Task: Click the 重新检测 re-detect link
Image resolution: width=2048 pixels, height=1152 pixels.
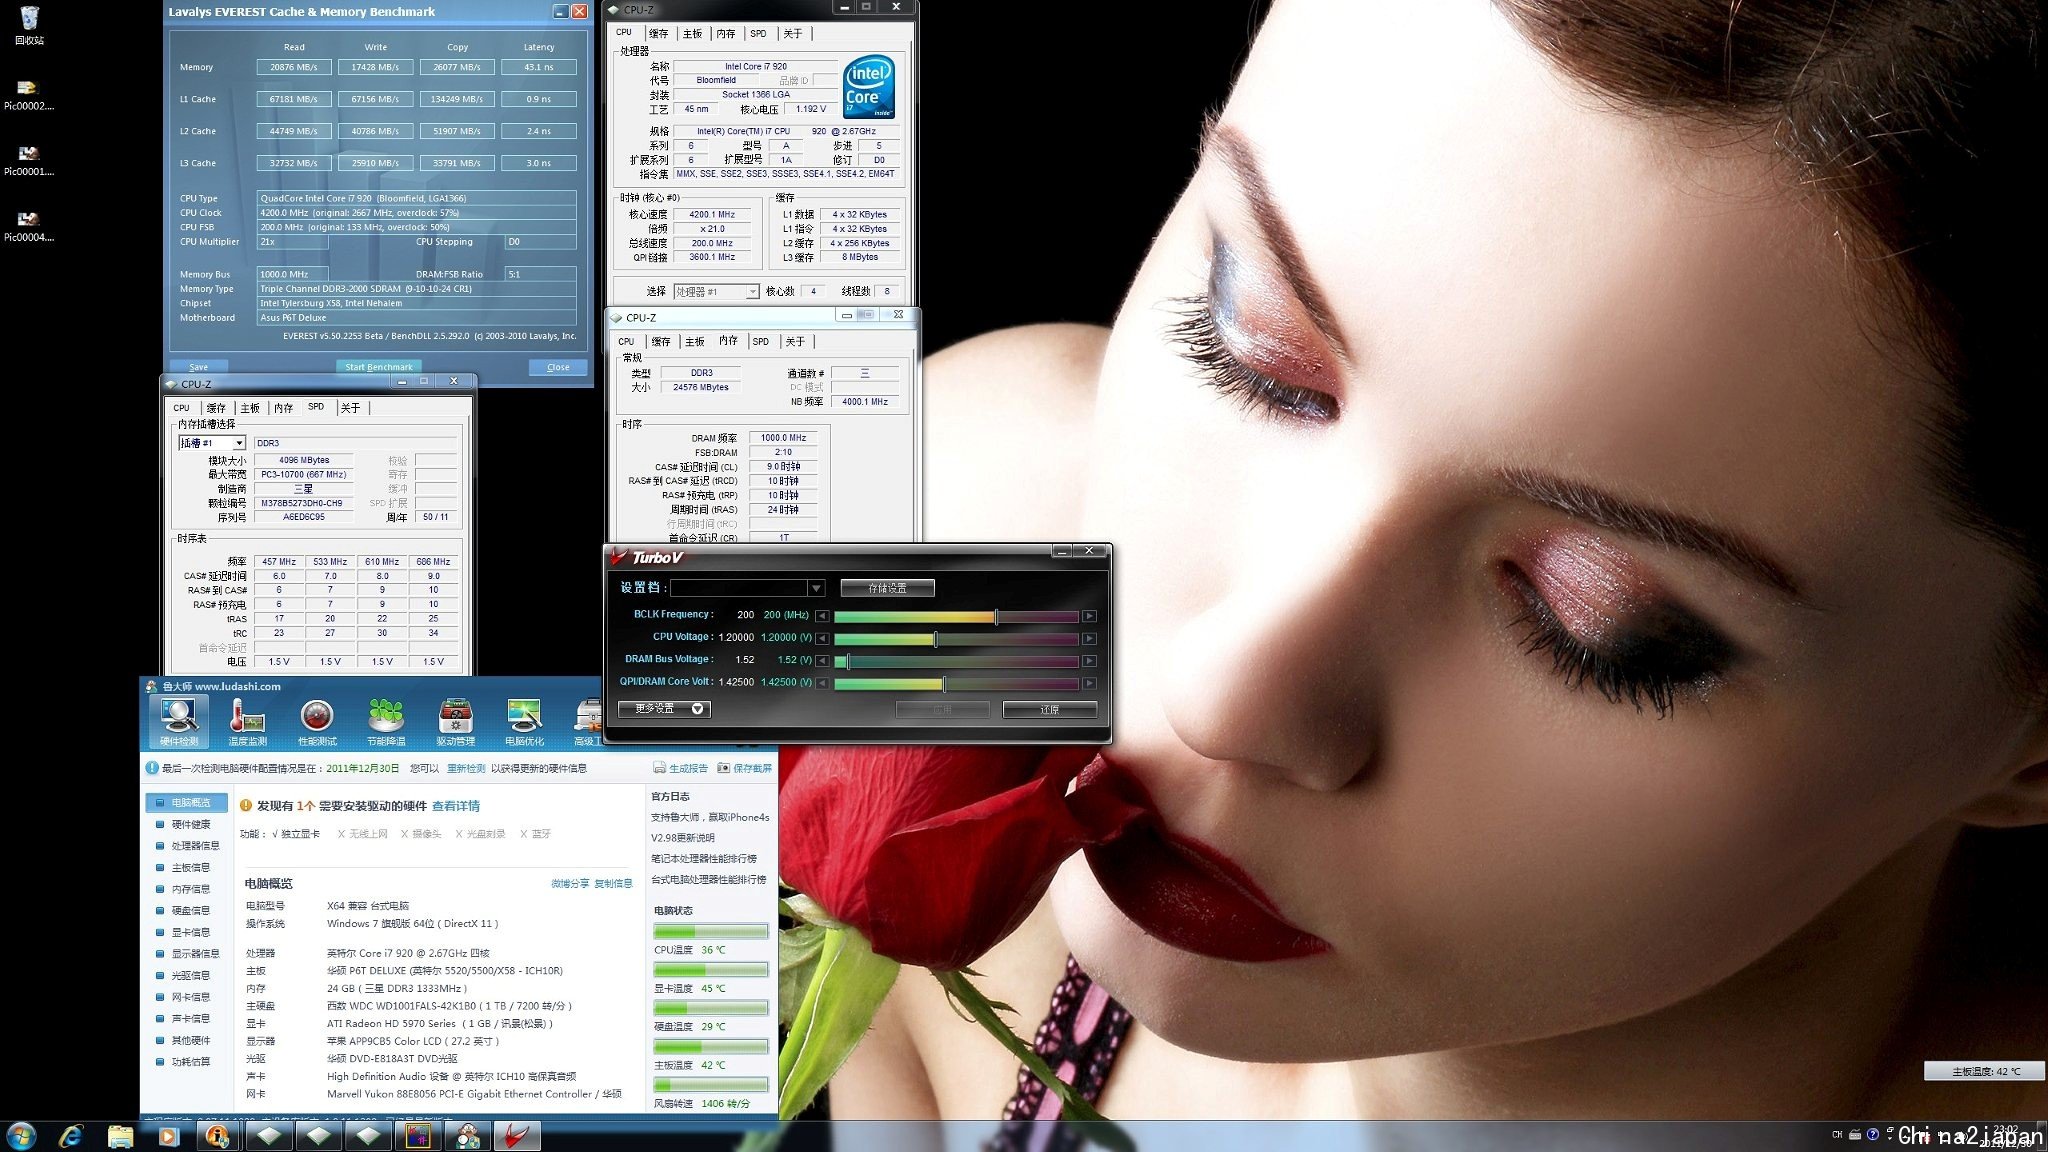Action: (466, 768)
